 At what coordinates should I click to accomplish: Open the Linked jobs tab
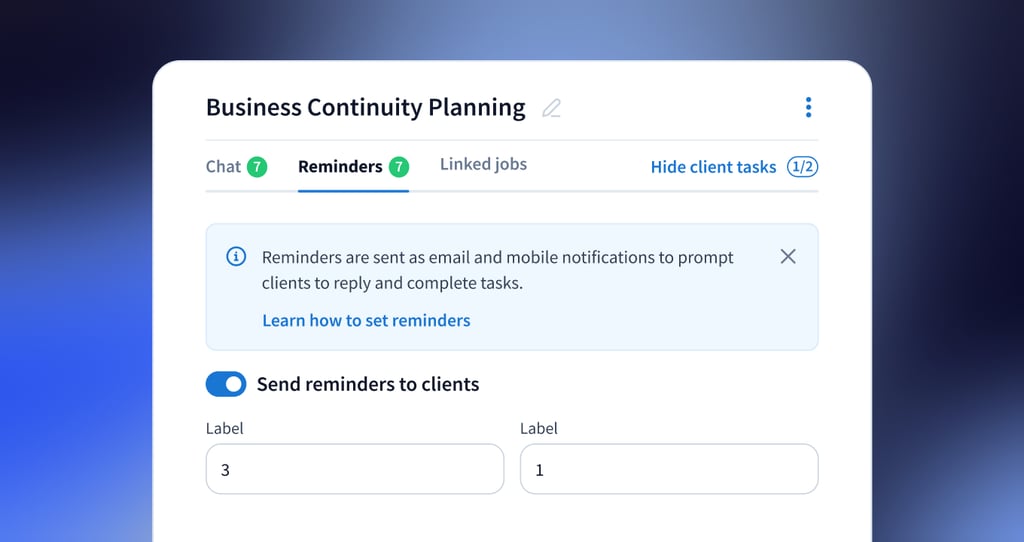[x=483, y=164]
